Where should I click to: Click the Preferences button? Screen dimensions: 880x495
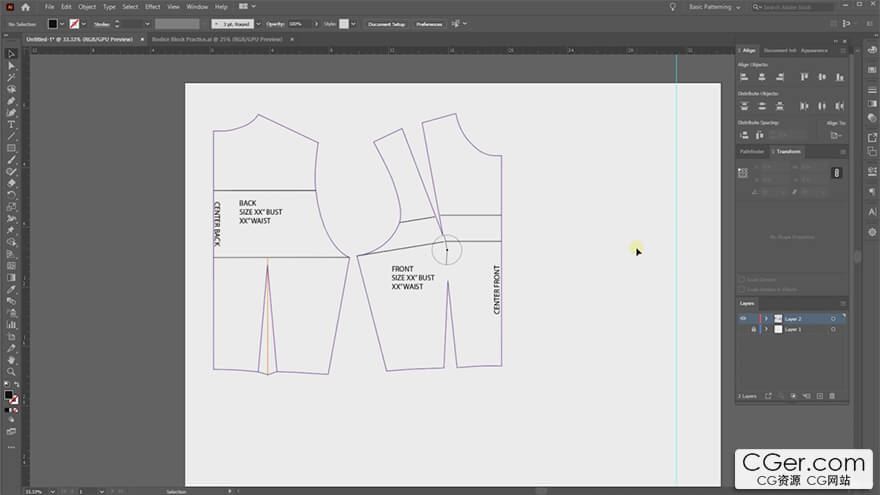429,23
